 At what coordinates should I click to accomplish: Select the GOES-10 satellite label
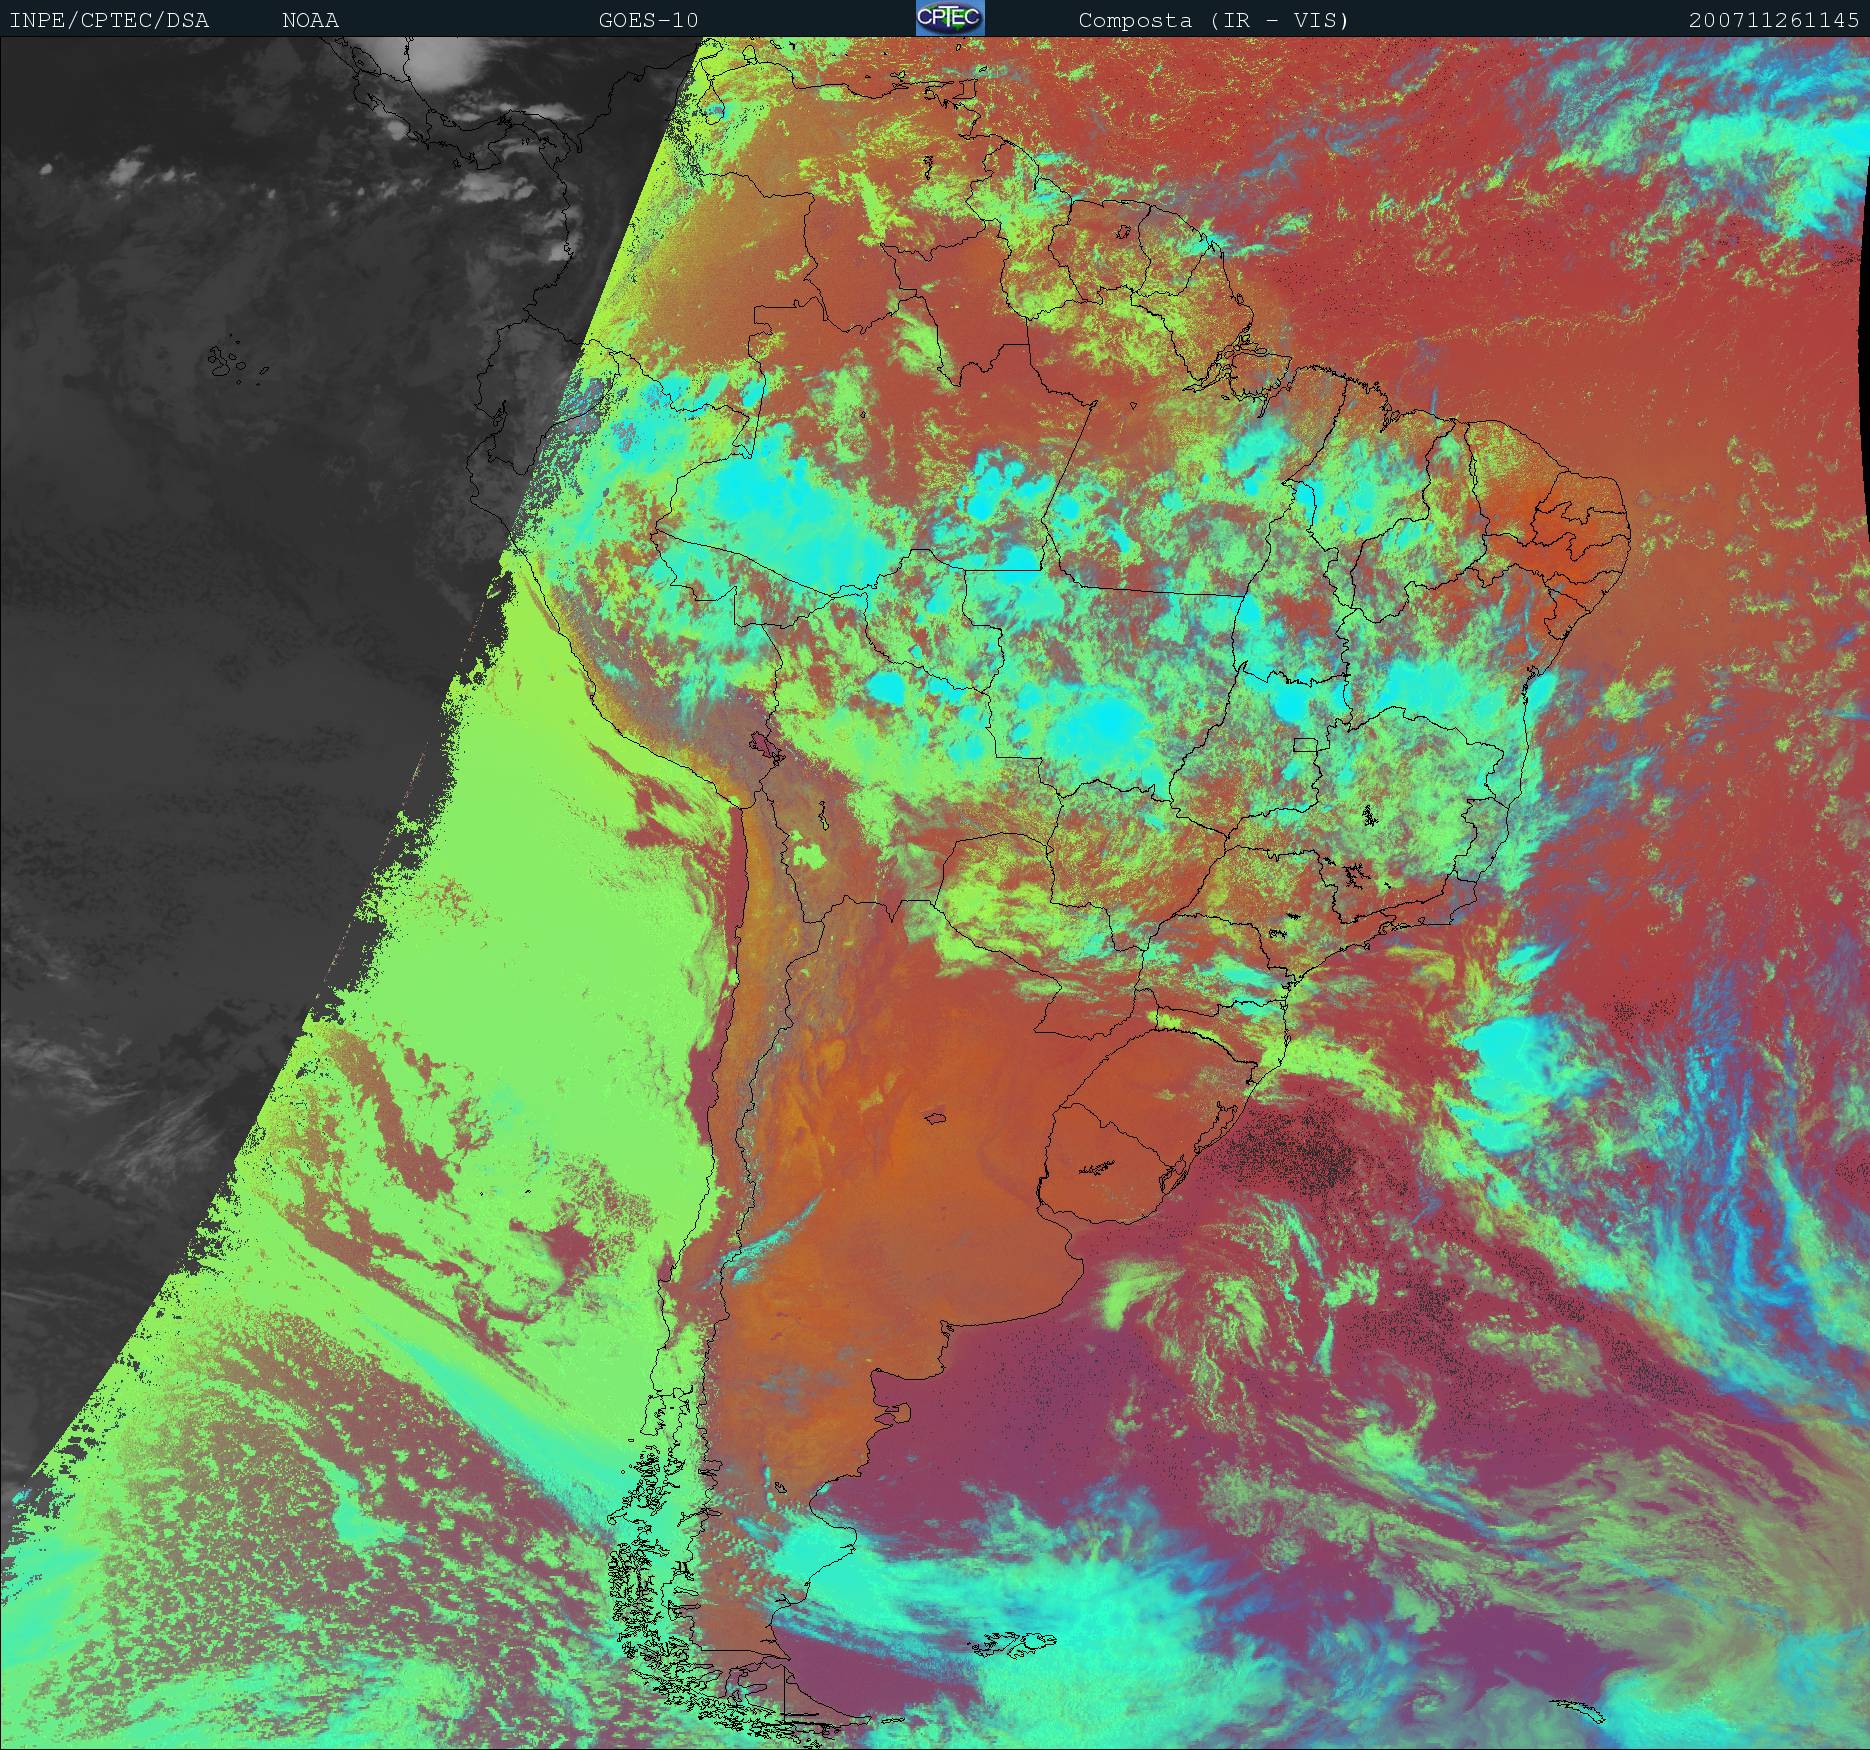[x=648, y=20]
